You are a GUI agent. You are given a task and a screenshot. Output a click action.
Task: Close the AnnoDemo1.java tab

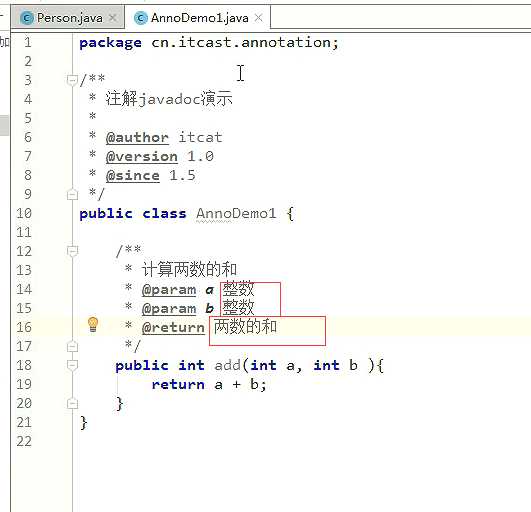(x=258, y=18)
